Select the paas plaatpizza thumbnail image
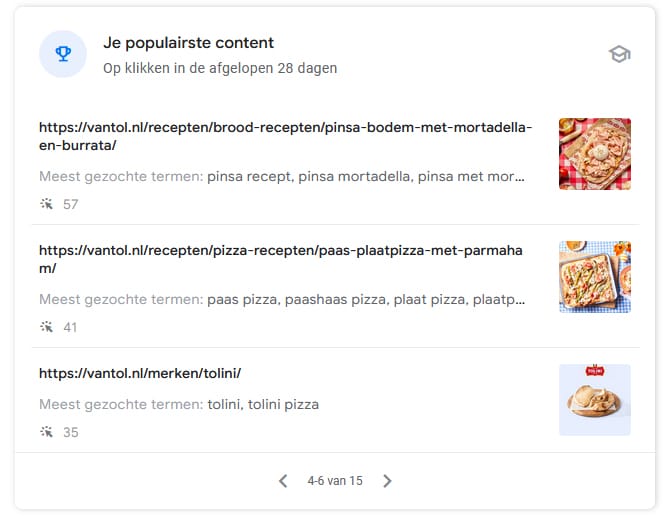This screenshot has height=525, width=668. pyautogui.click(x=595, y=277)
